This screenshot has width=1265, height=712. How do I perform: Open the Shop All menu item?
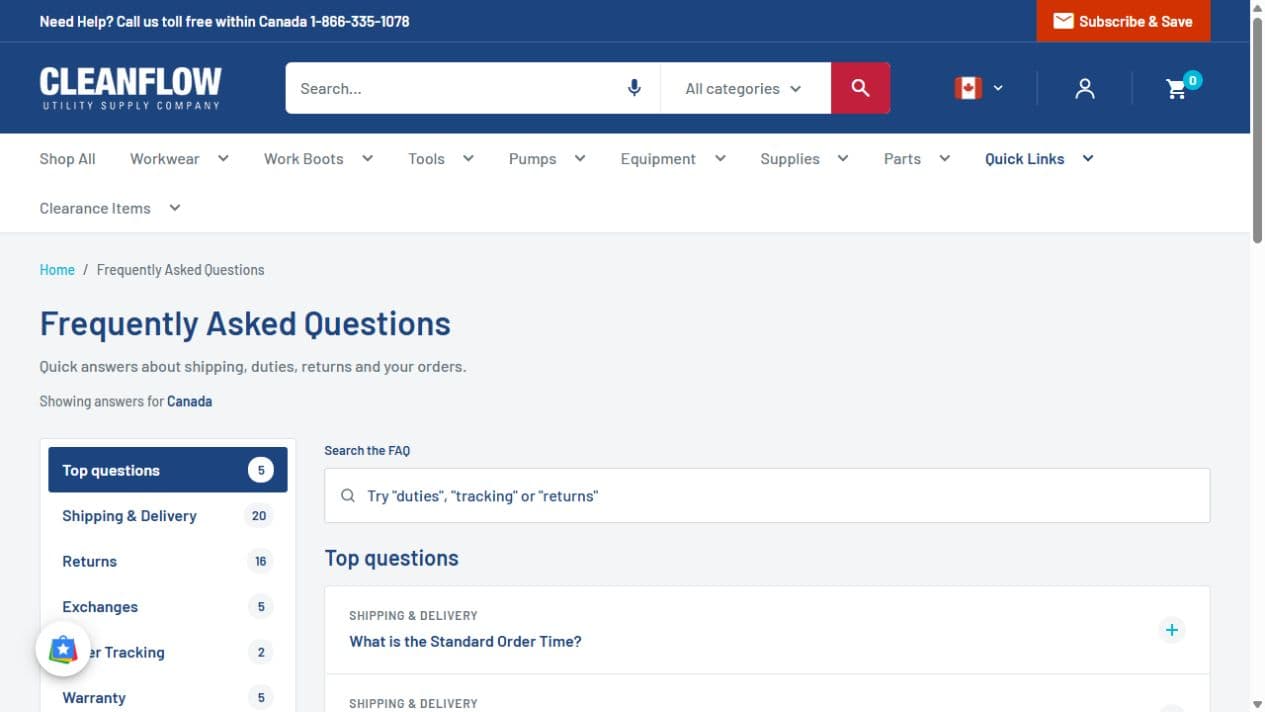coord(67,158)
